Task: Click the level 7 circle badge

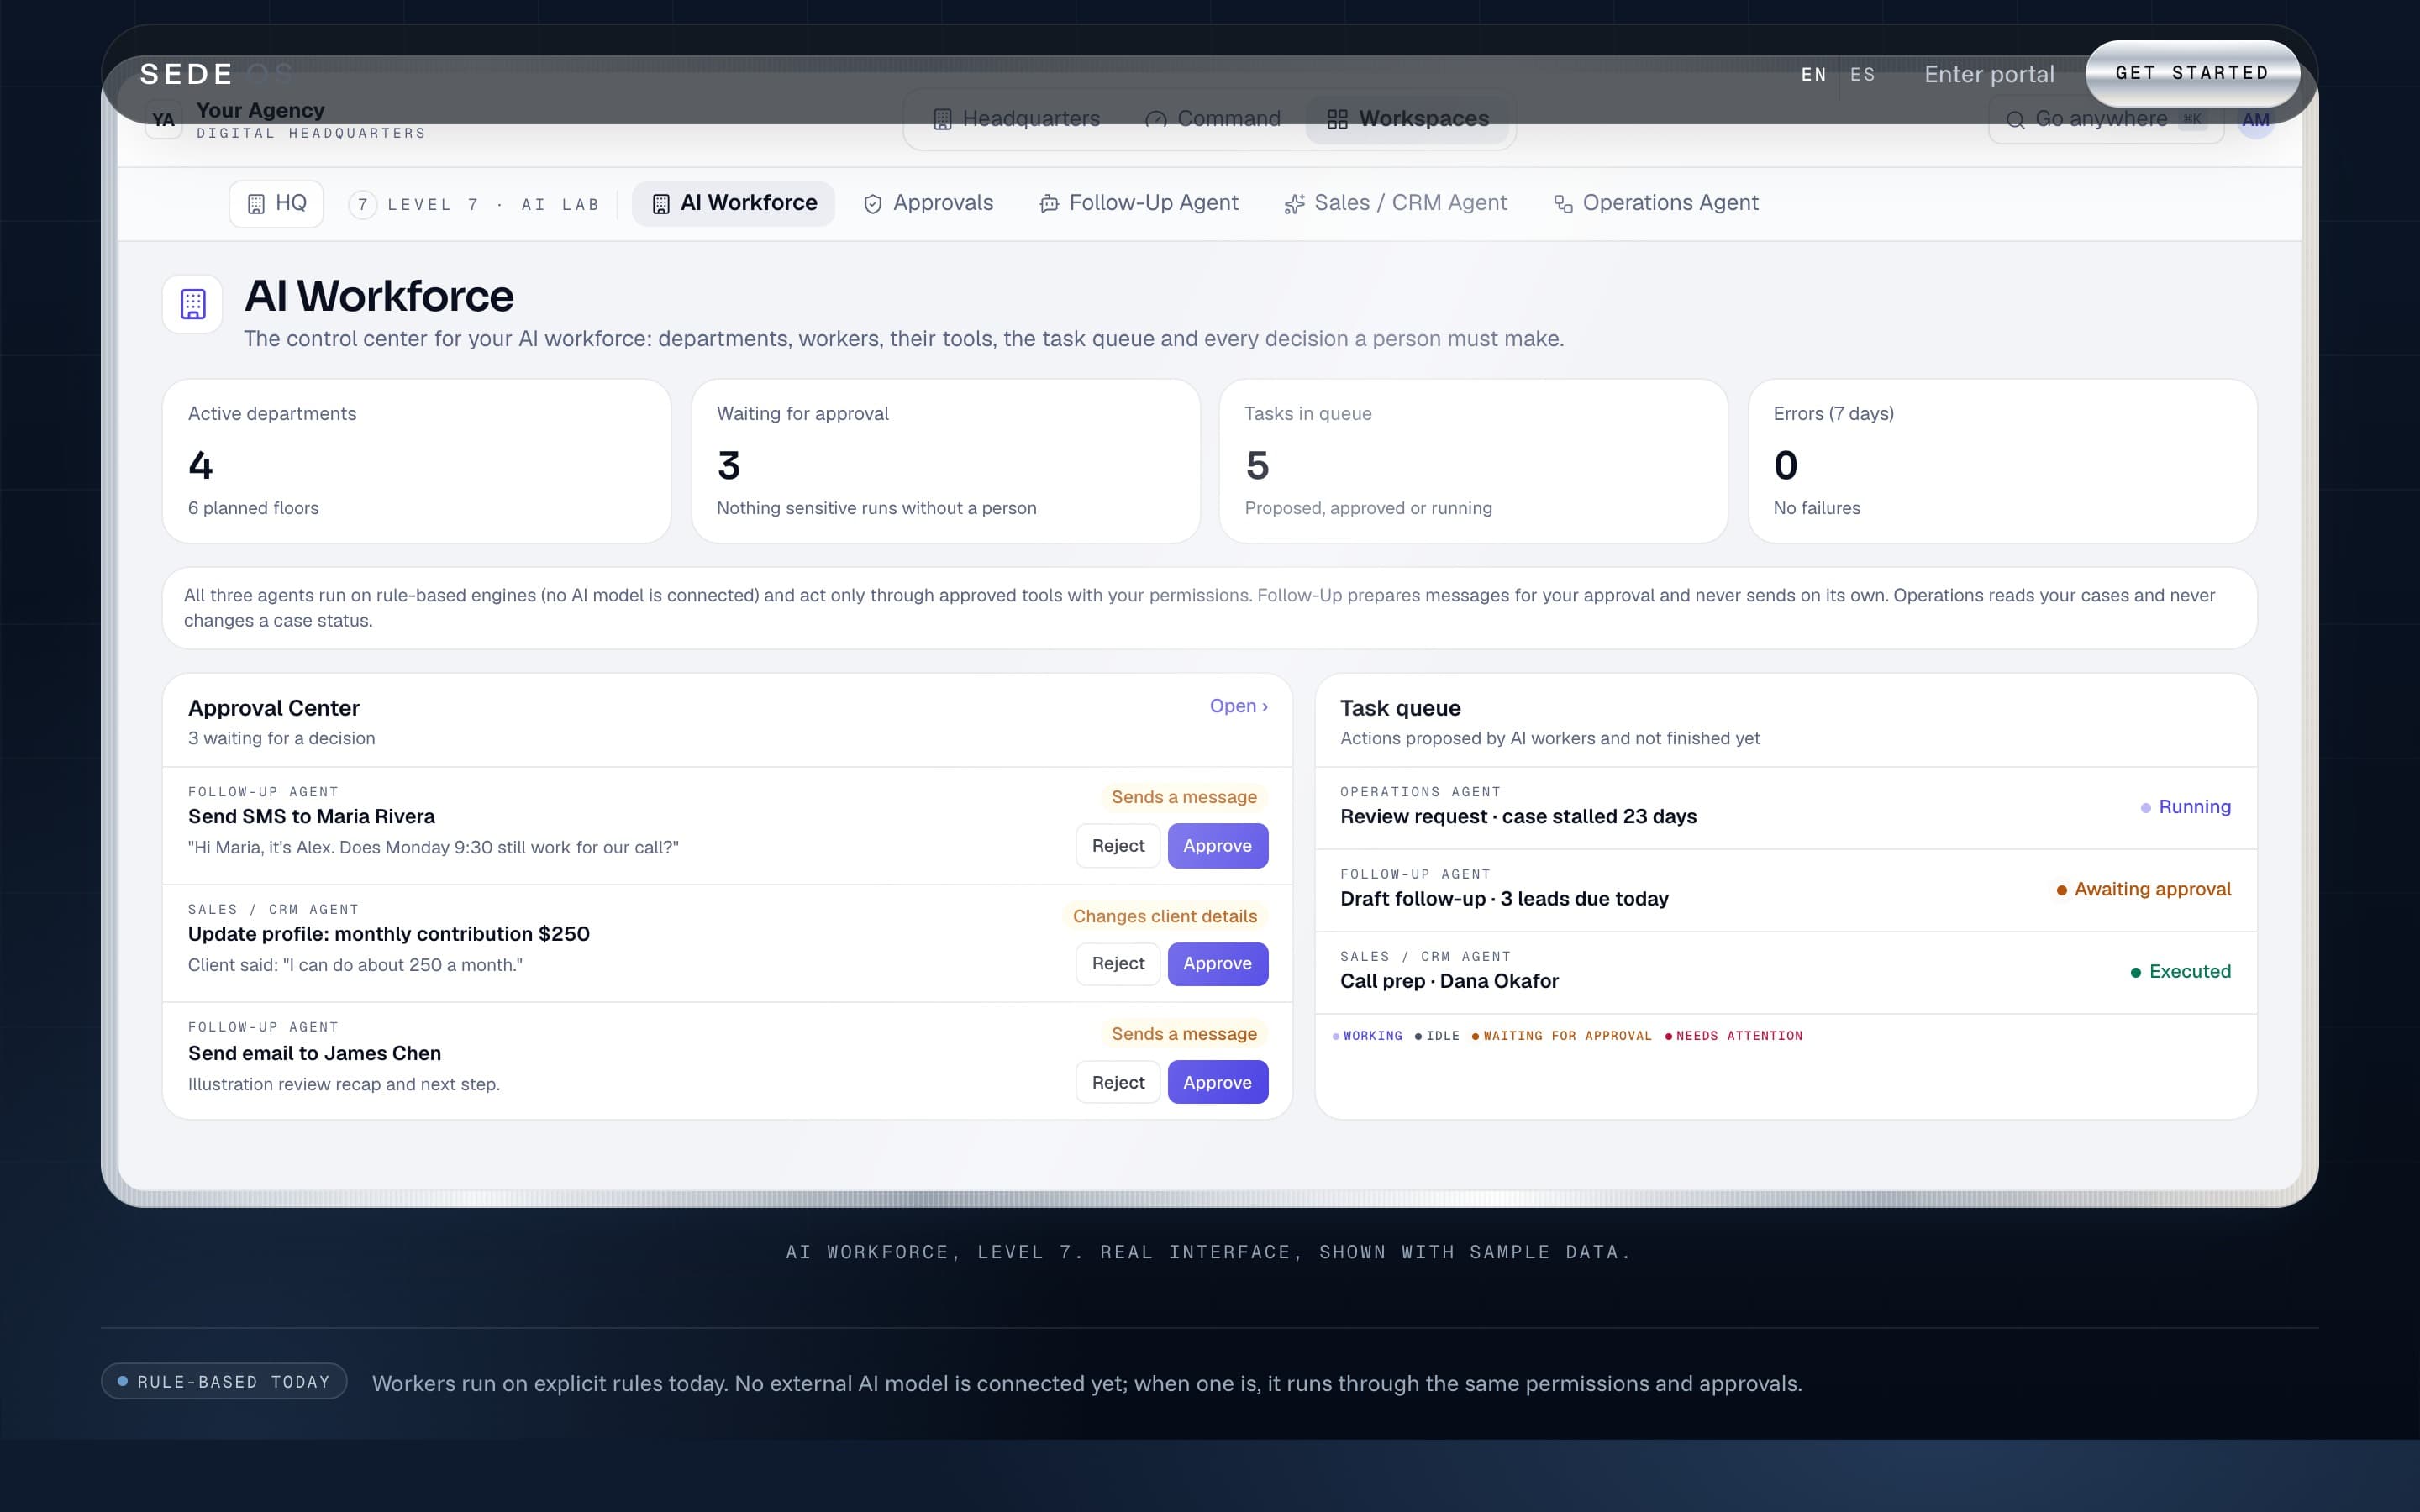Action: pos(363,204)
